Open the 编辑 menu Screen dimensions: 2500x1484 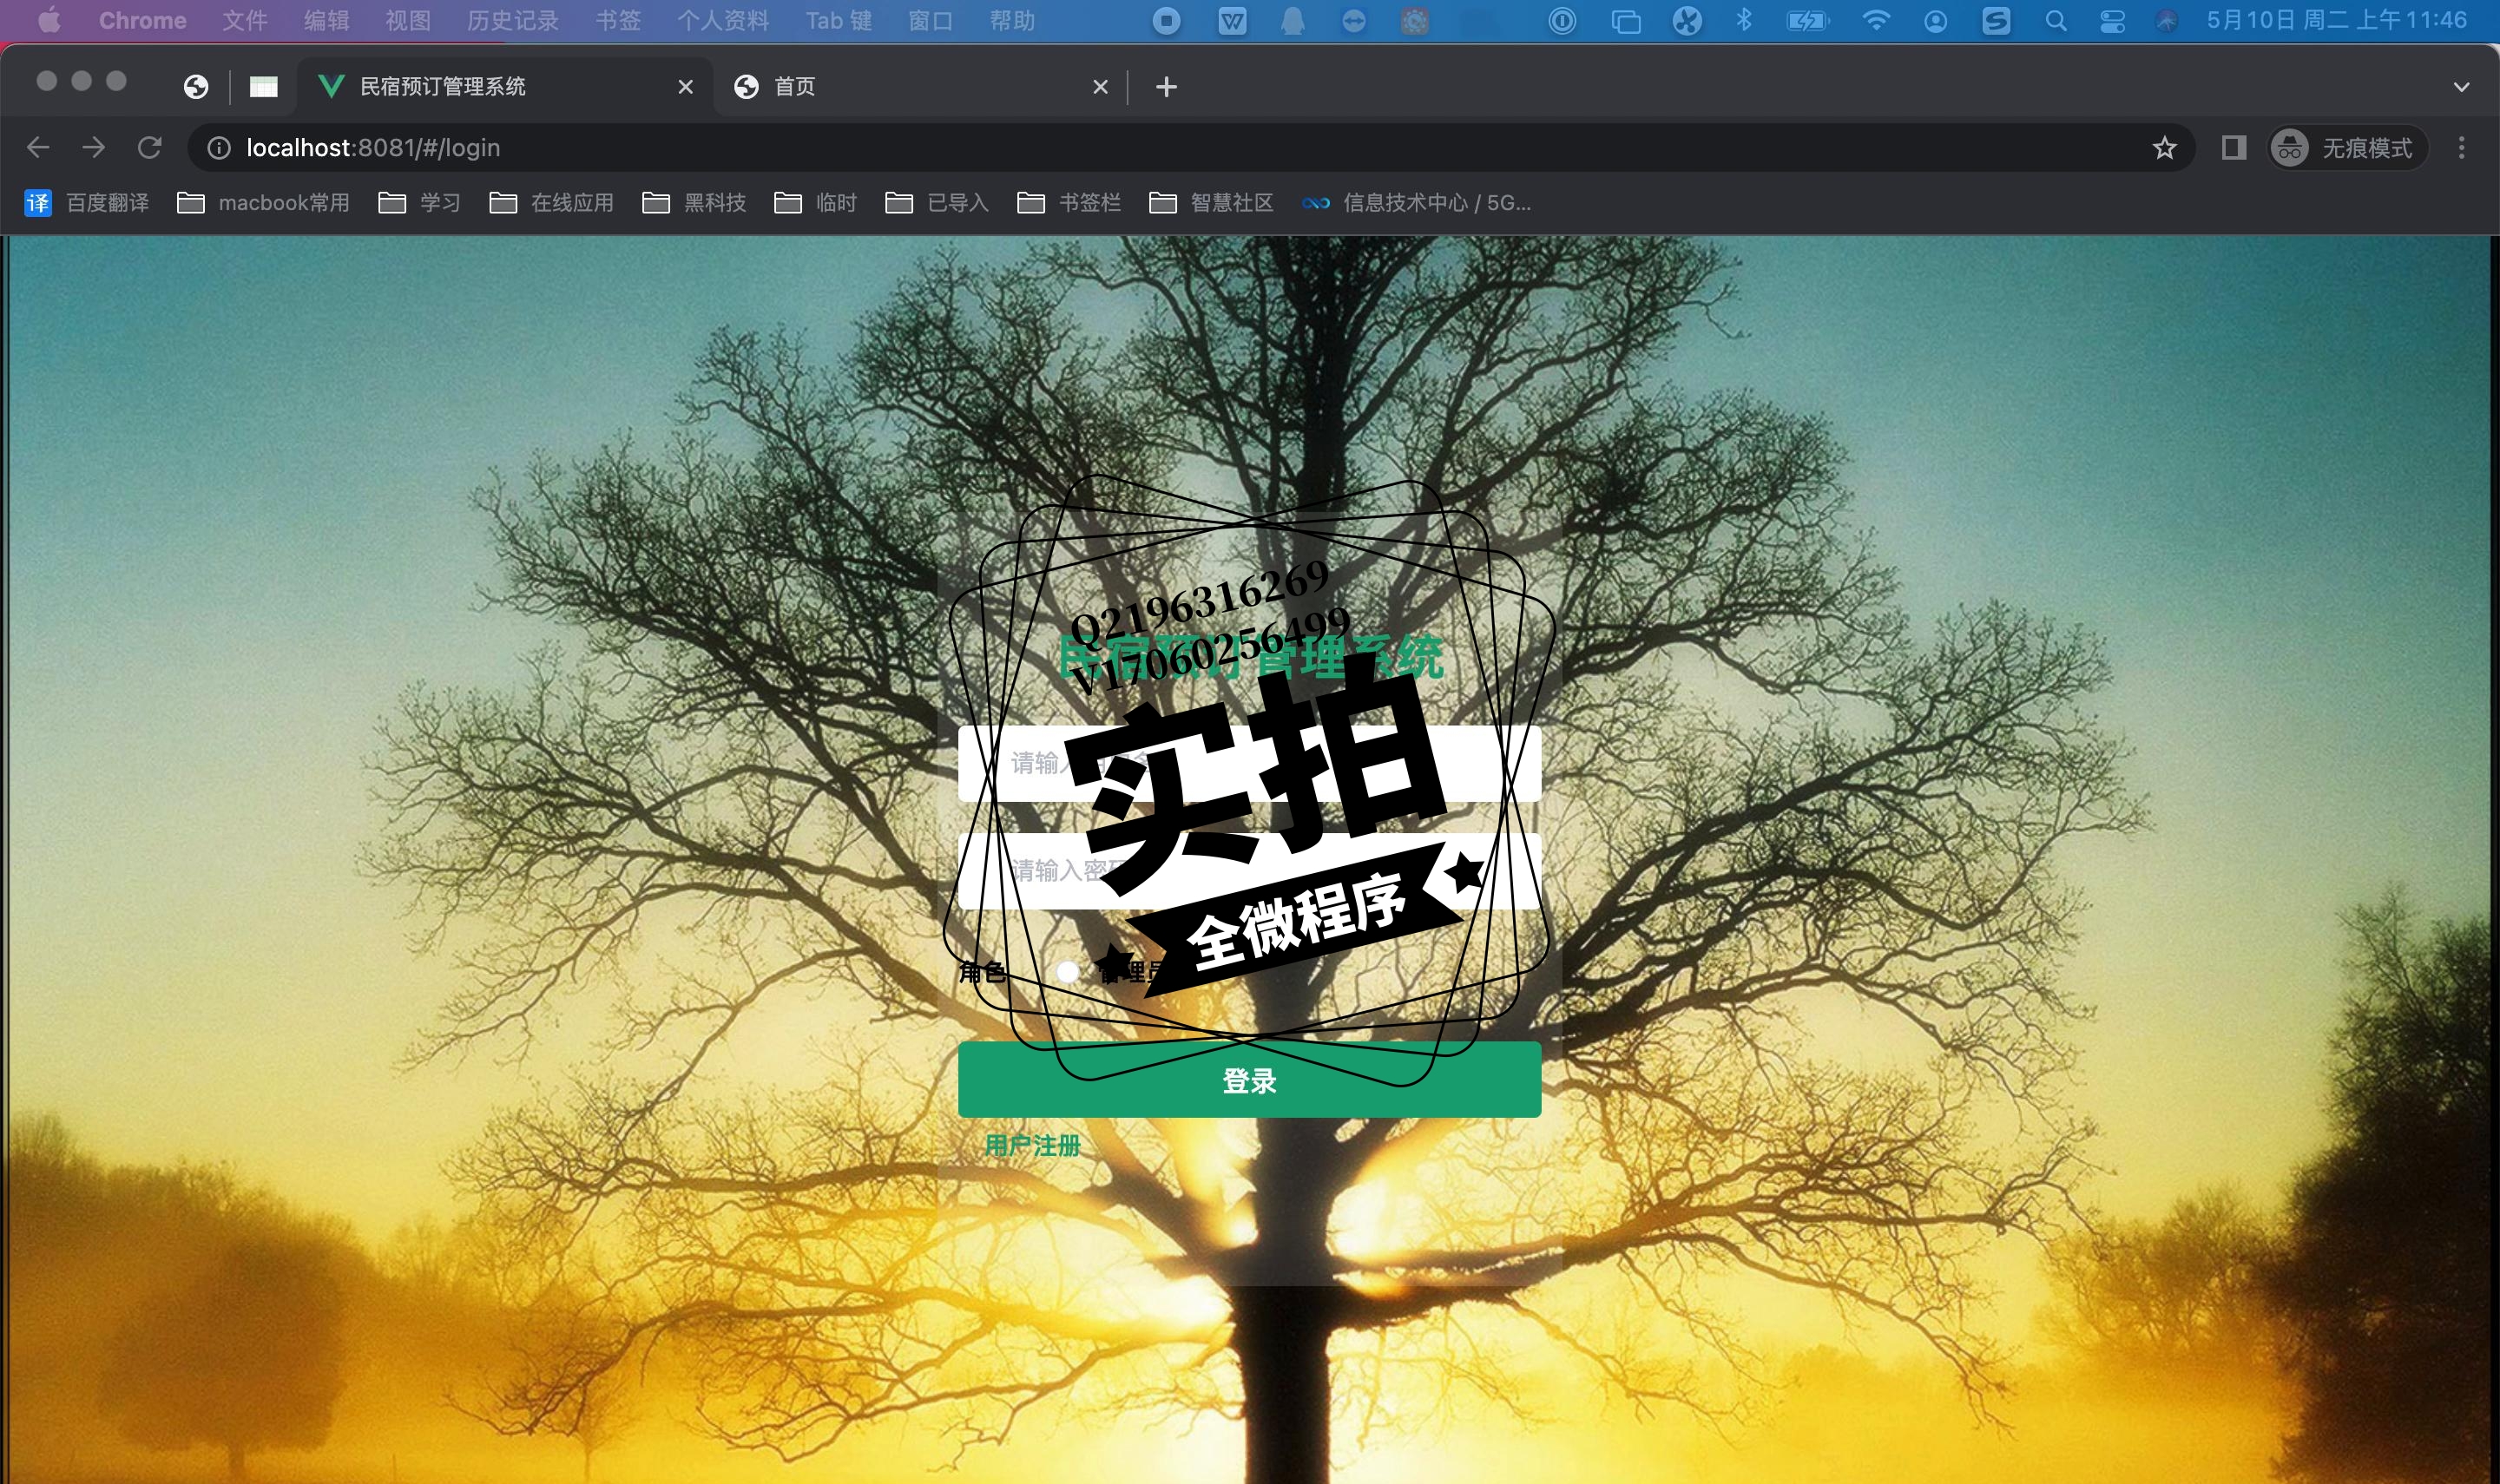click(327, 20)
